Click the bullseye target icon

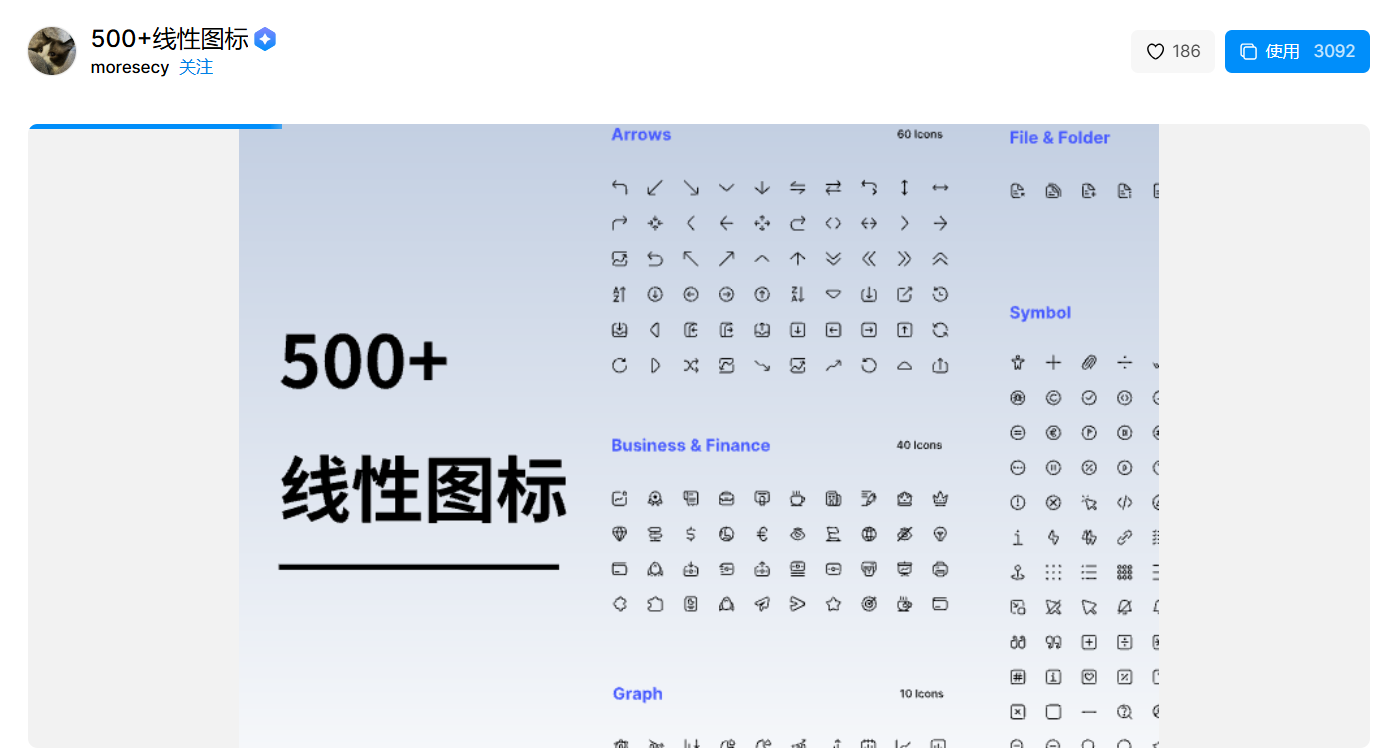click(869, 604)
